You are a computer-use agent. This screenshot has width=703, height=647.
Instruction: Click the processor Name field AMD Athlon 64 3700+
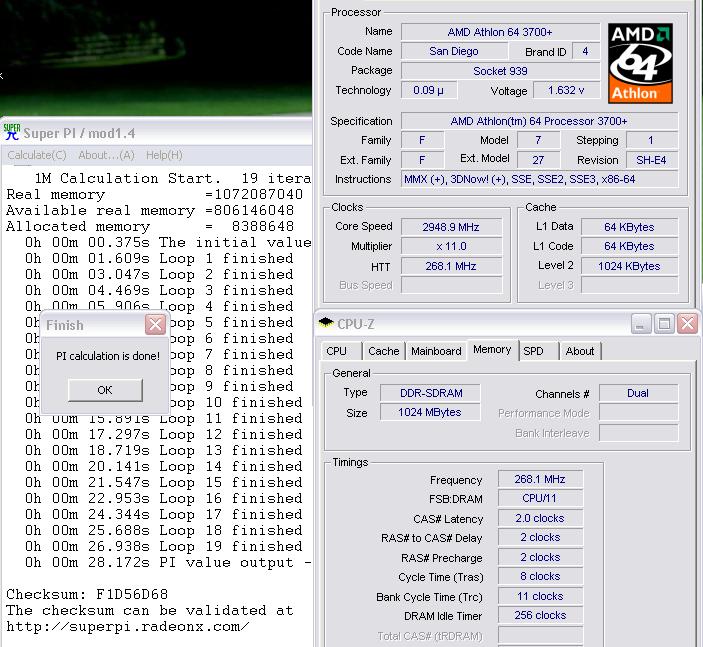pos(500,32)
